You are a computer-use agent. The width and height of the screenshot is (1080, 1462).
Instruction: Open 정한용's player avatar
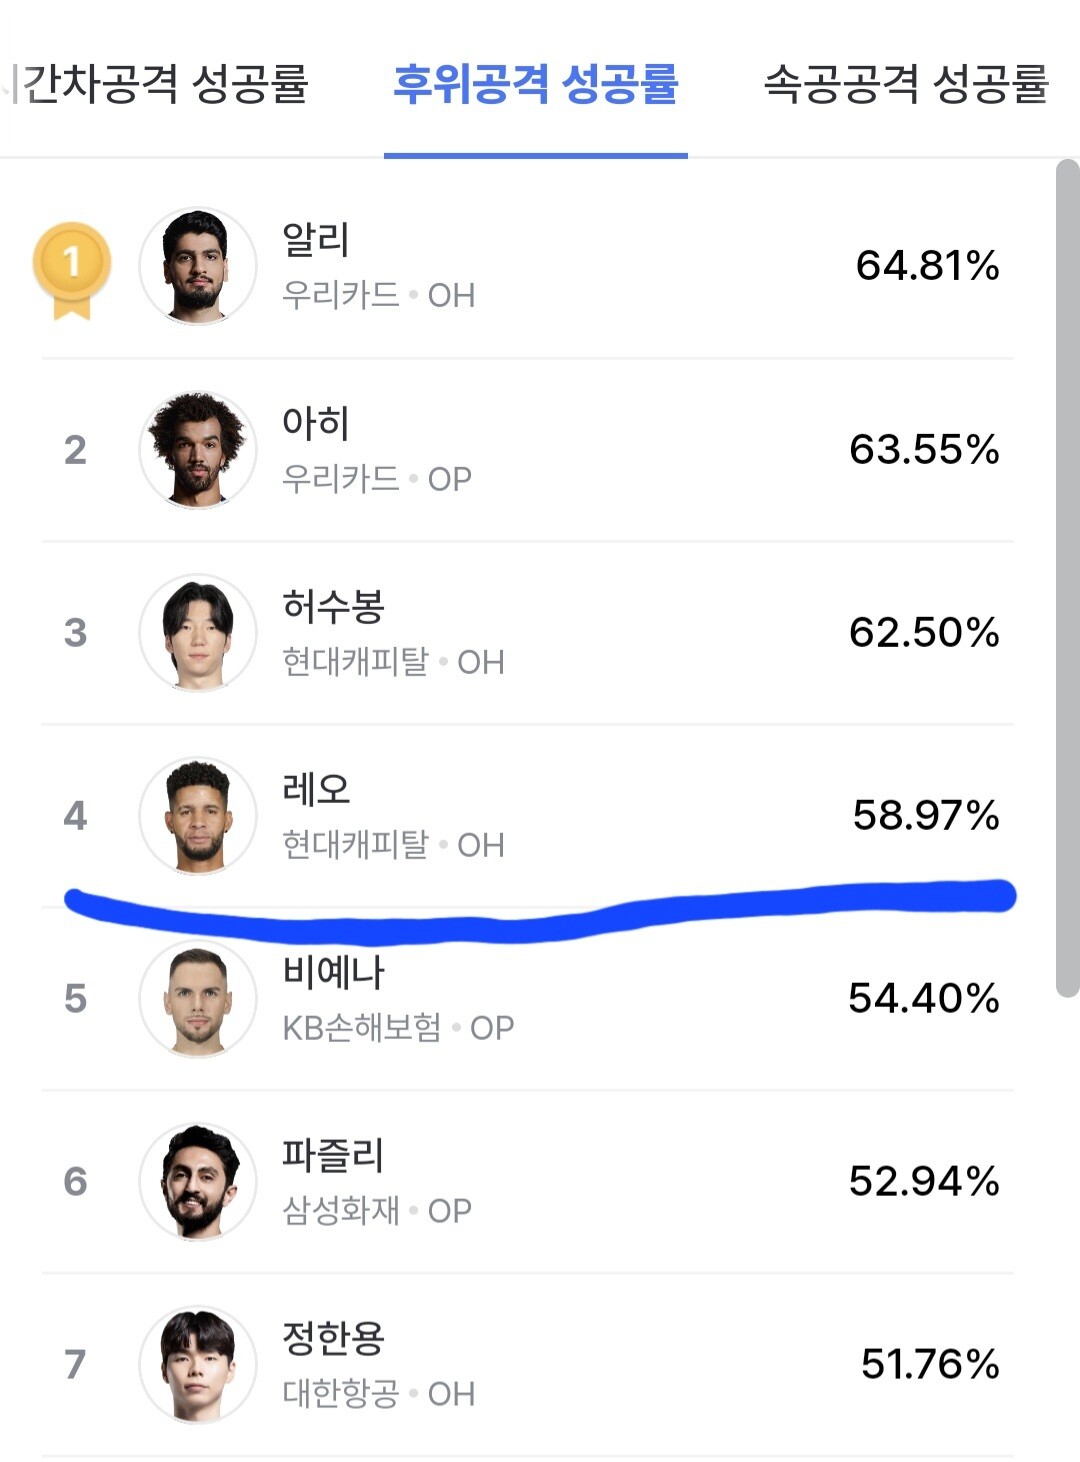click(x=198, y=1365)
